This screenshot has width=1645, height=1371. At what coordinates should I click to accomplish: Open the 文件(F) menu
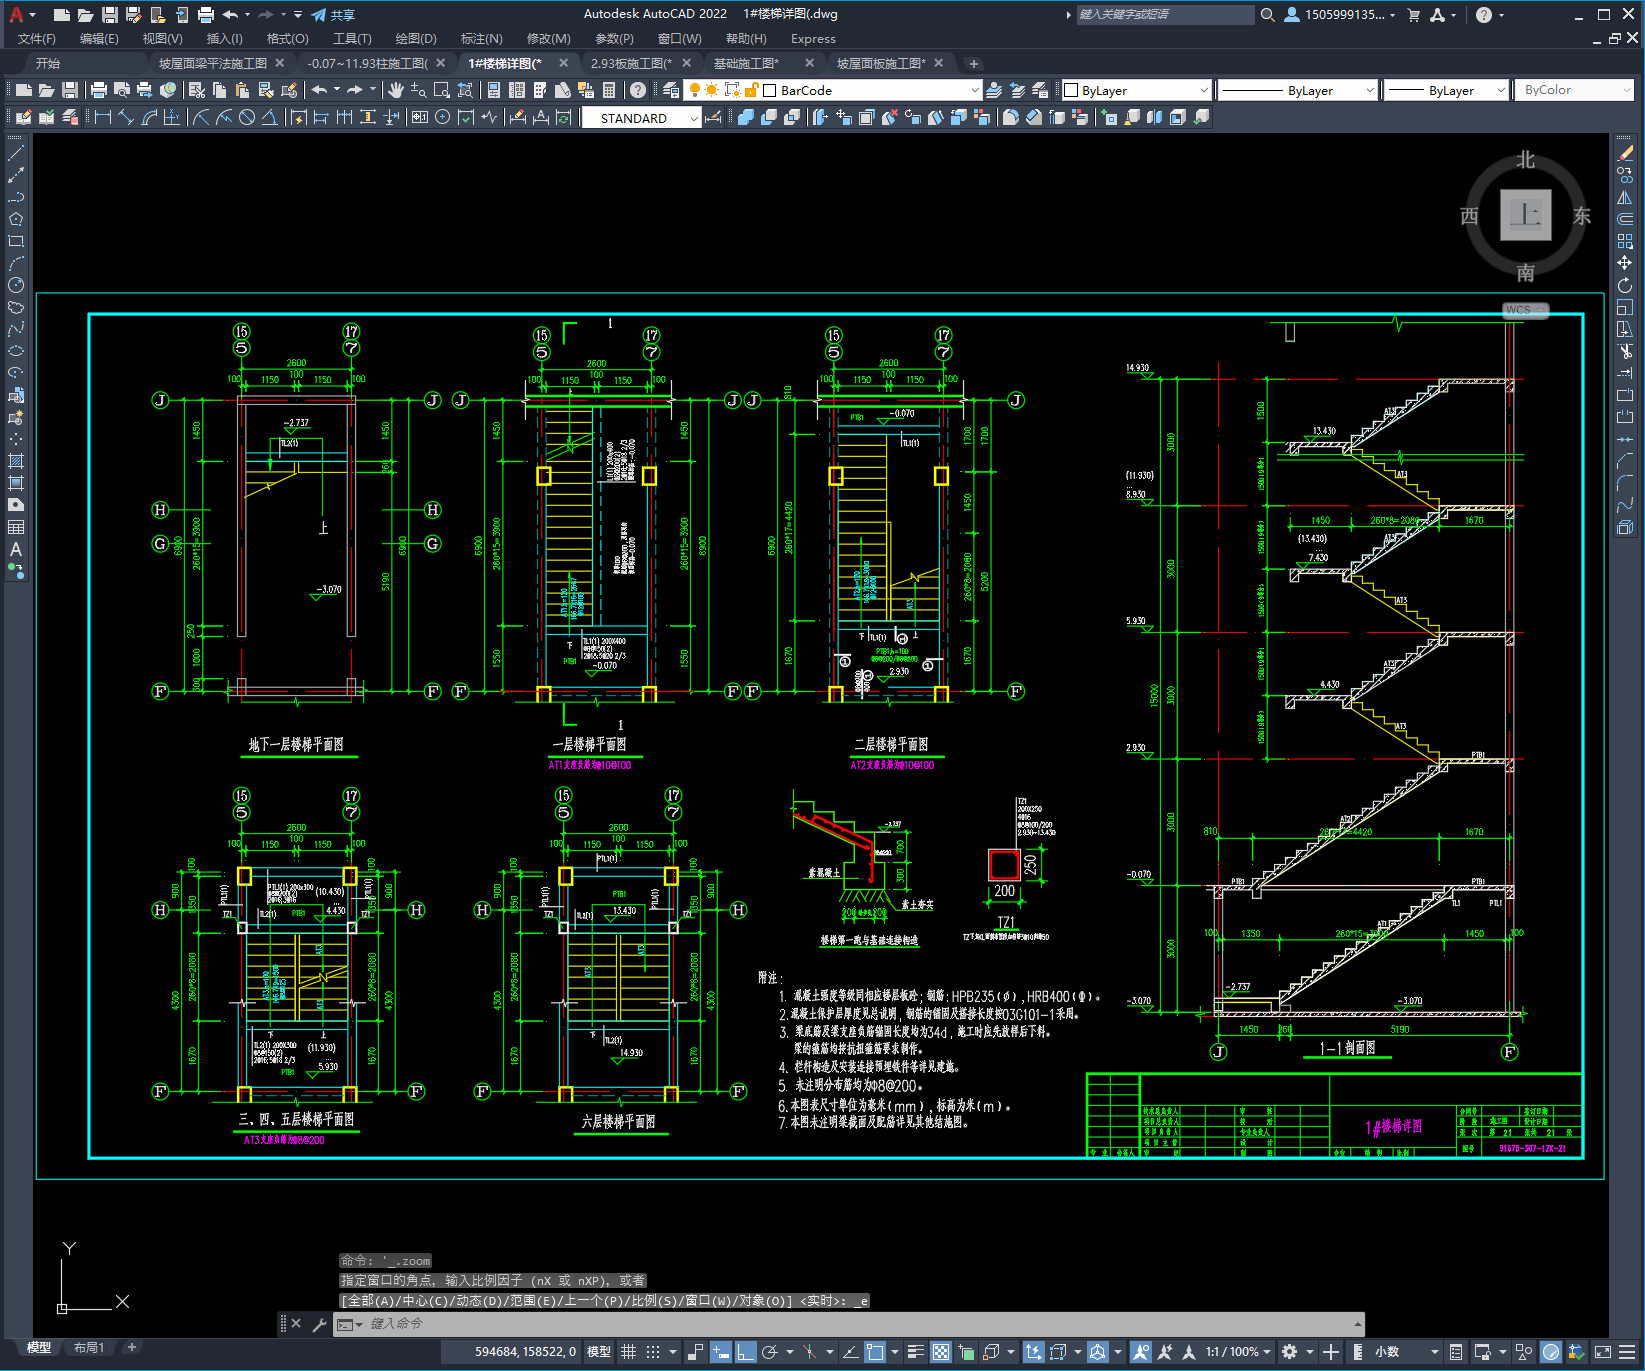37,38
